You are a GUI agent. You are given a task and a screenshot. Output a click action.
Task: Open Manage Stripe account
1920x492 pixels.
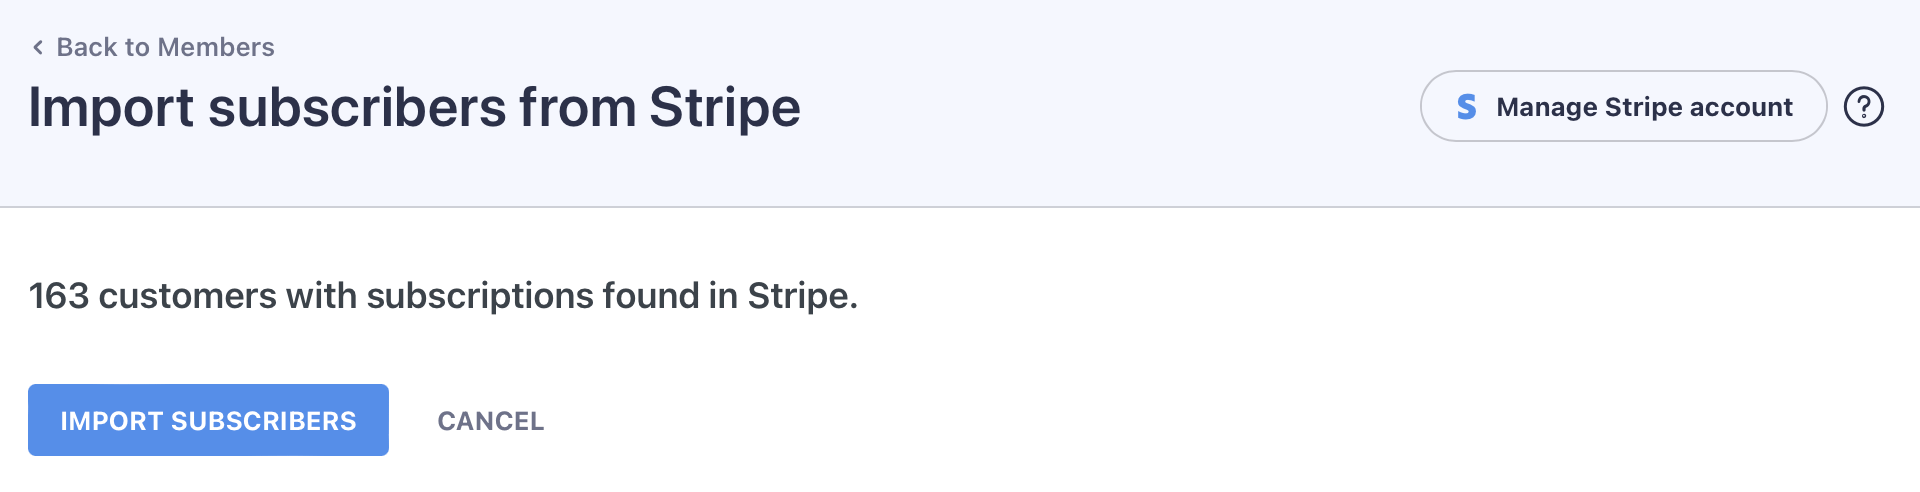click(x=1623, y=106)
